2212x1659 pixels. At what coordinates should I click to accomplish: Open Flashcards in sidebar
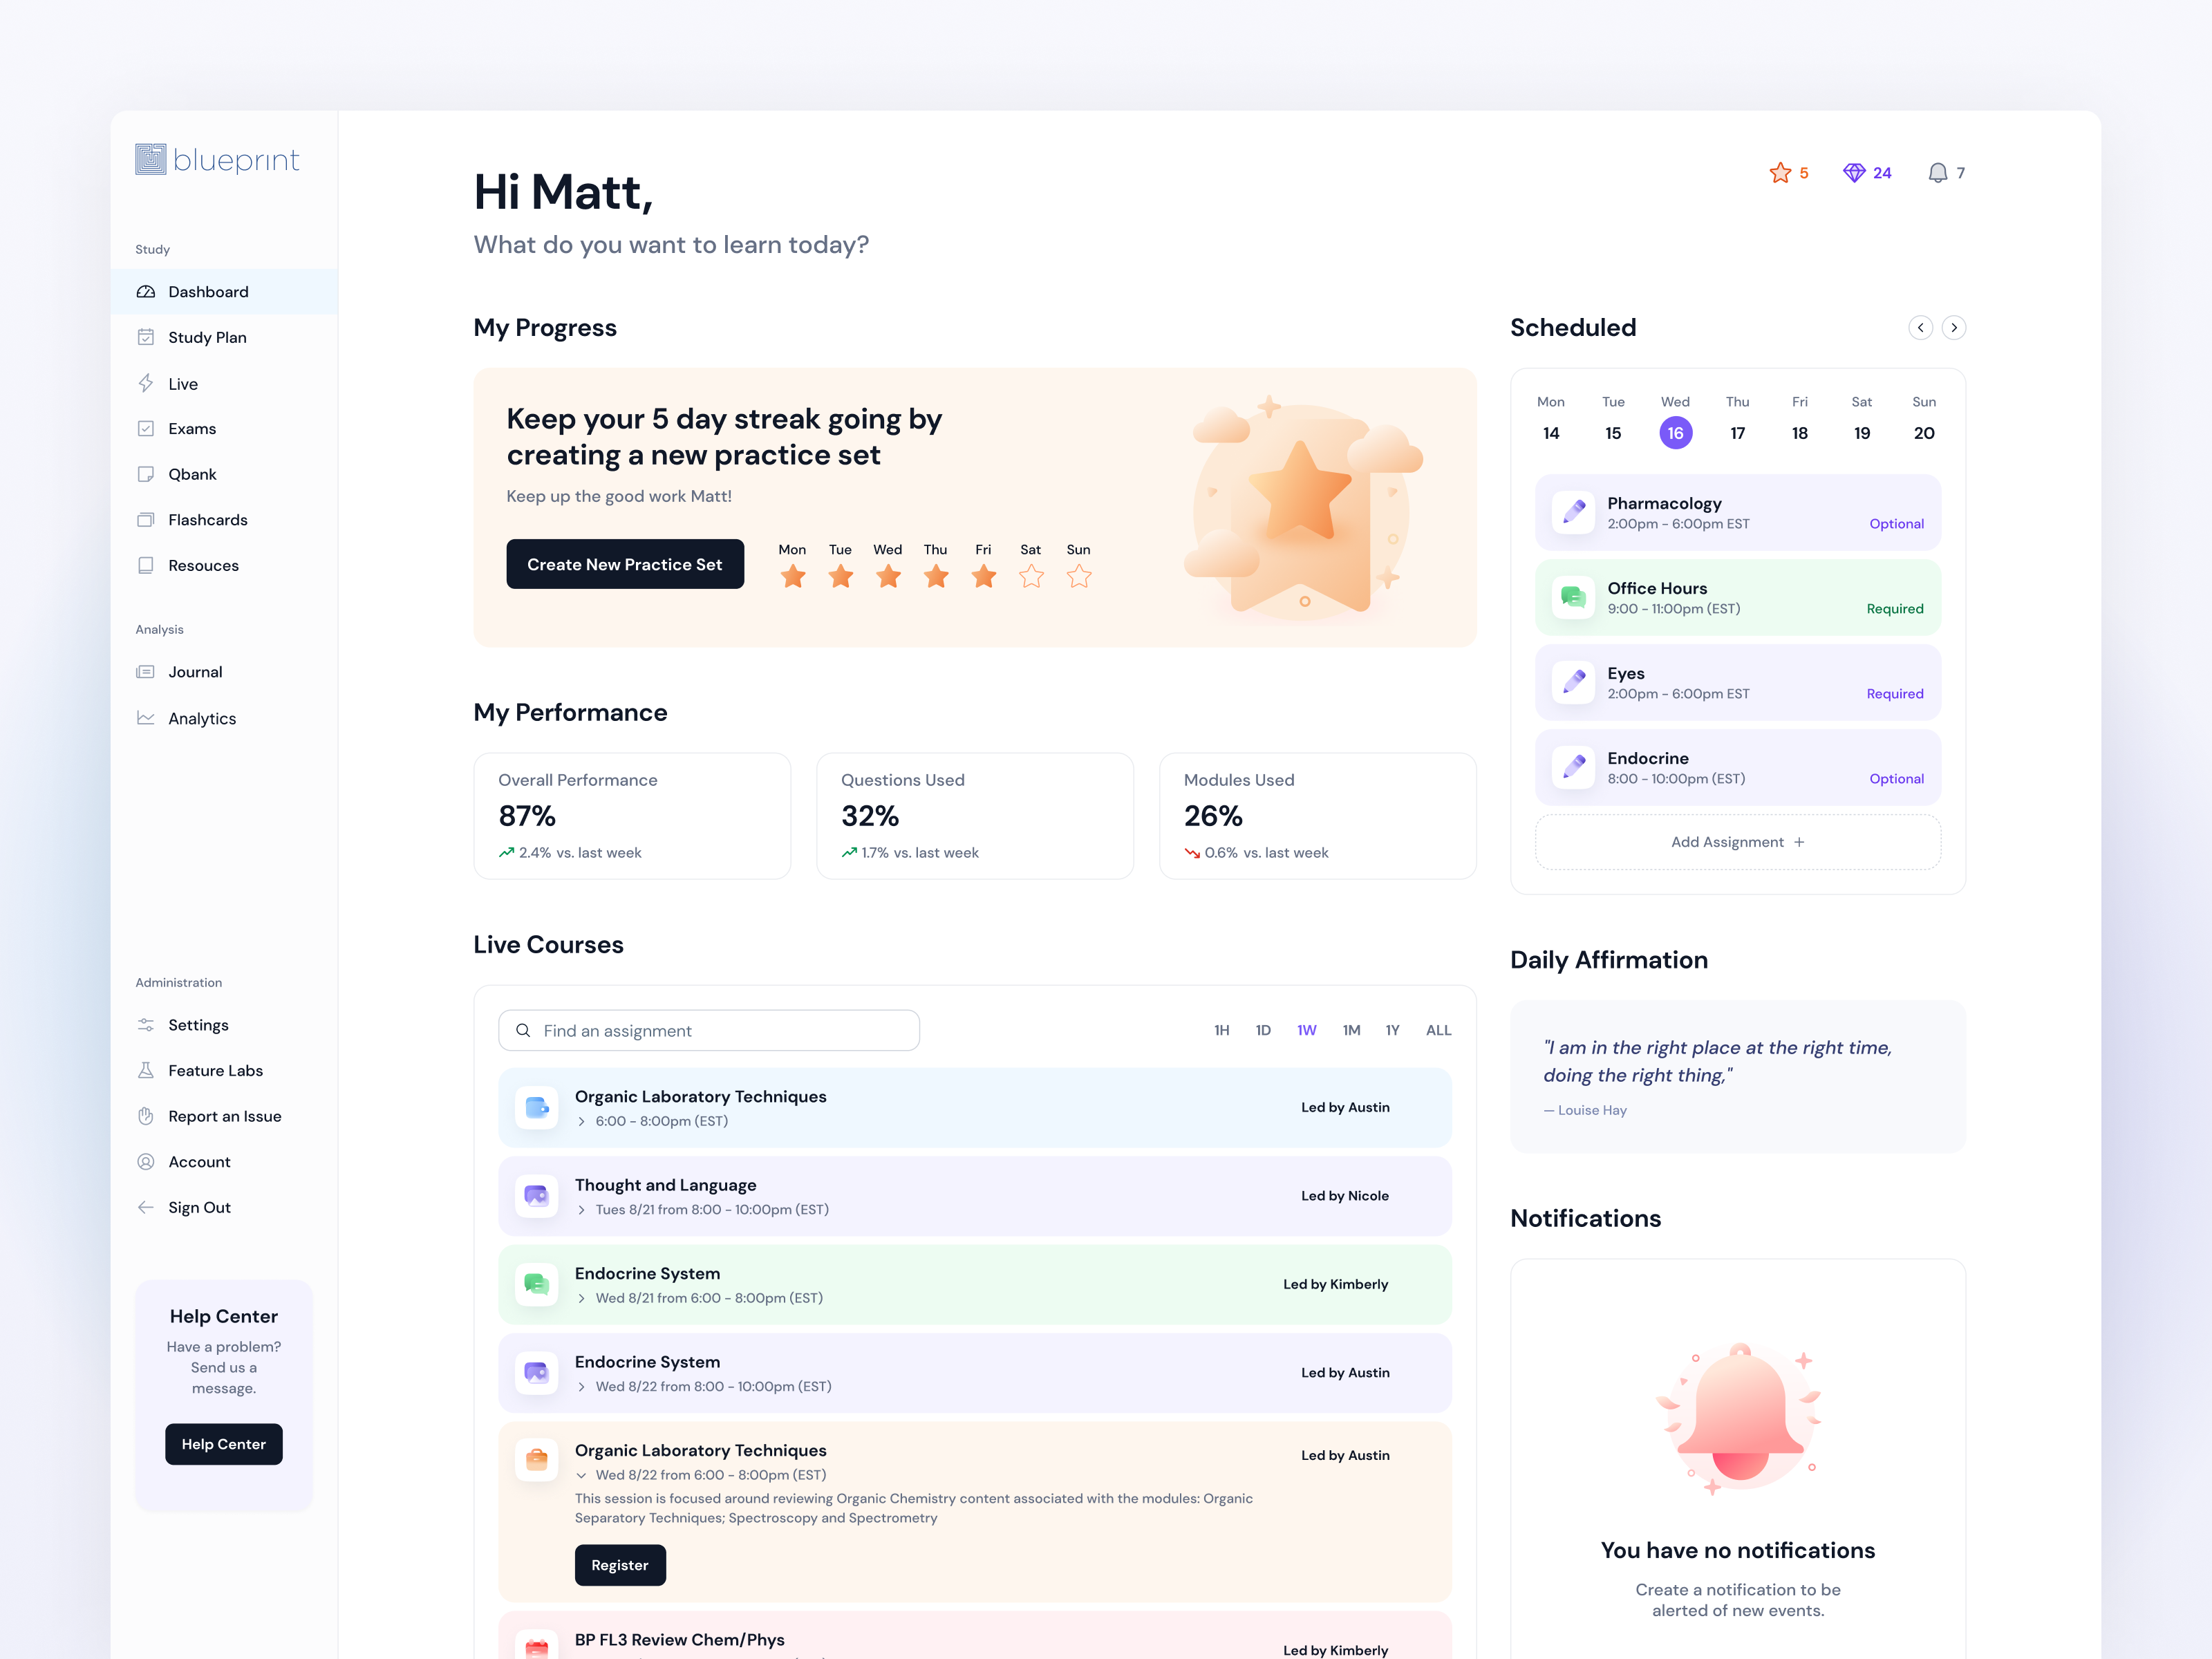[x=224, y=520]
